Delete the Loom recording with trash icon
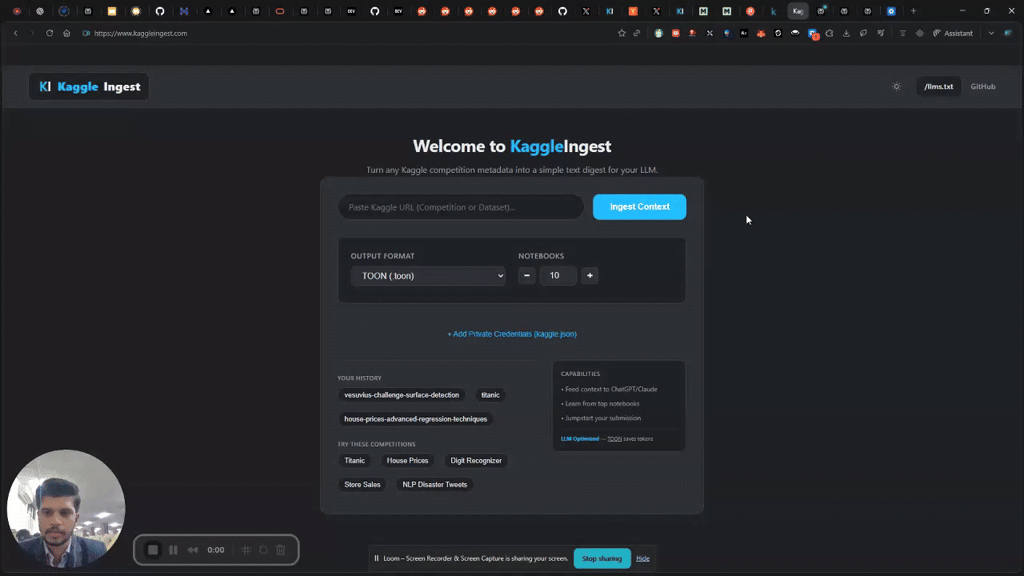Viewport: 1024px width, 576px height. click(x=281, y=550)
